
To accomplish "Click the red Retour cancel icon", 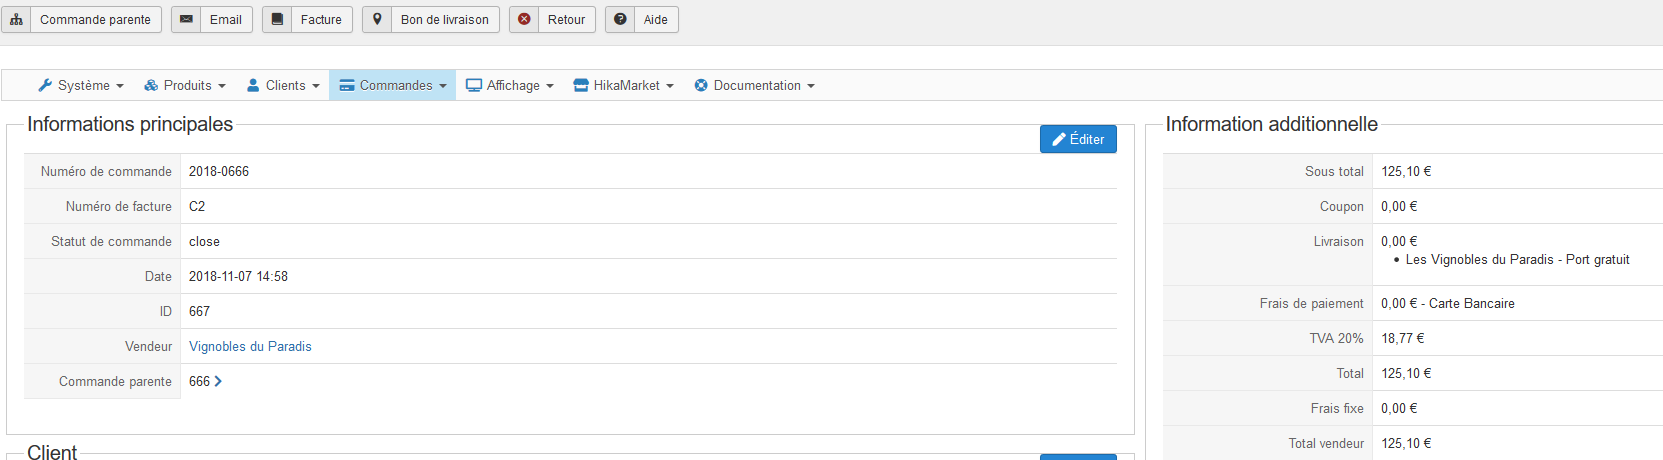I will tap(524, 19).
